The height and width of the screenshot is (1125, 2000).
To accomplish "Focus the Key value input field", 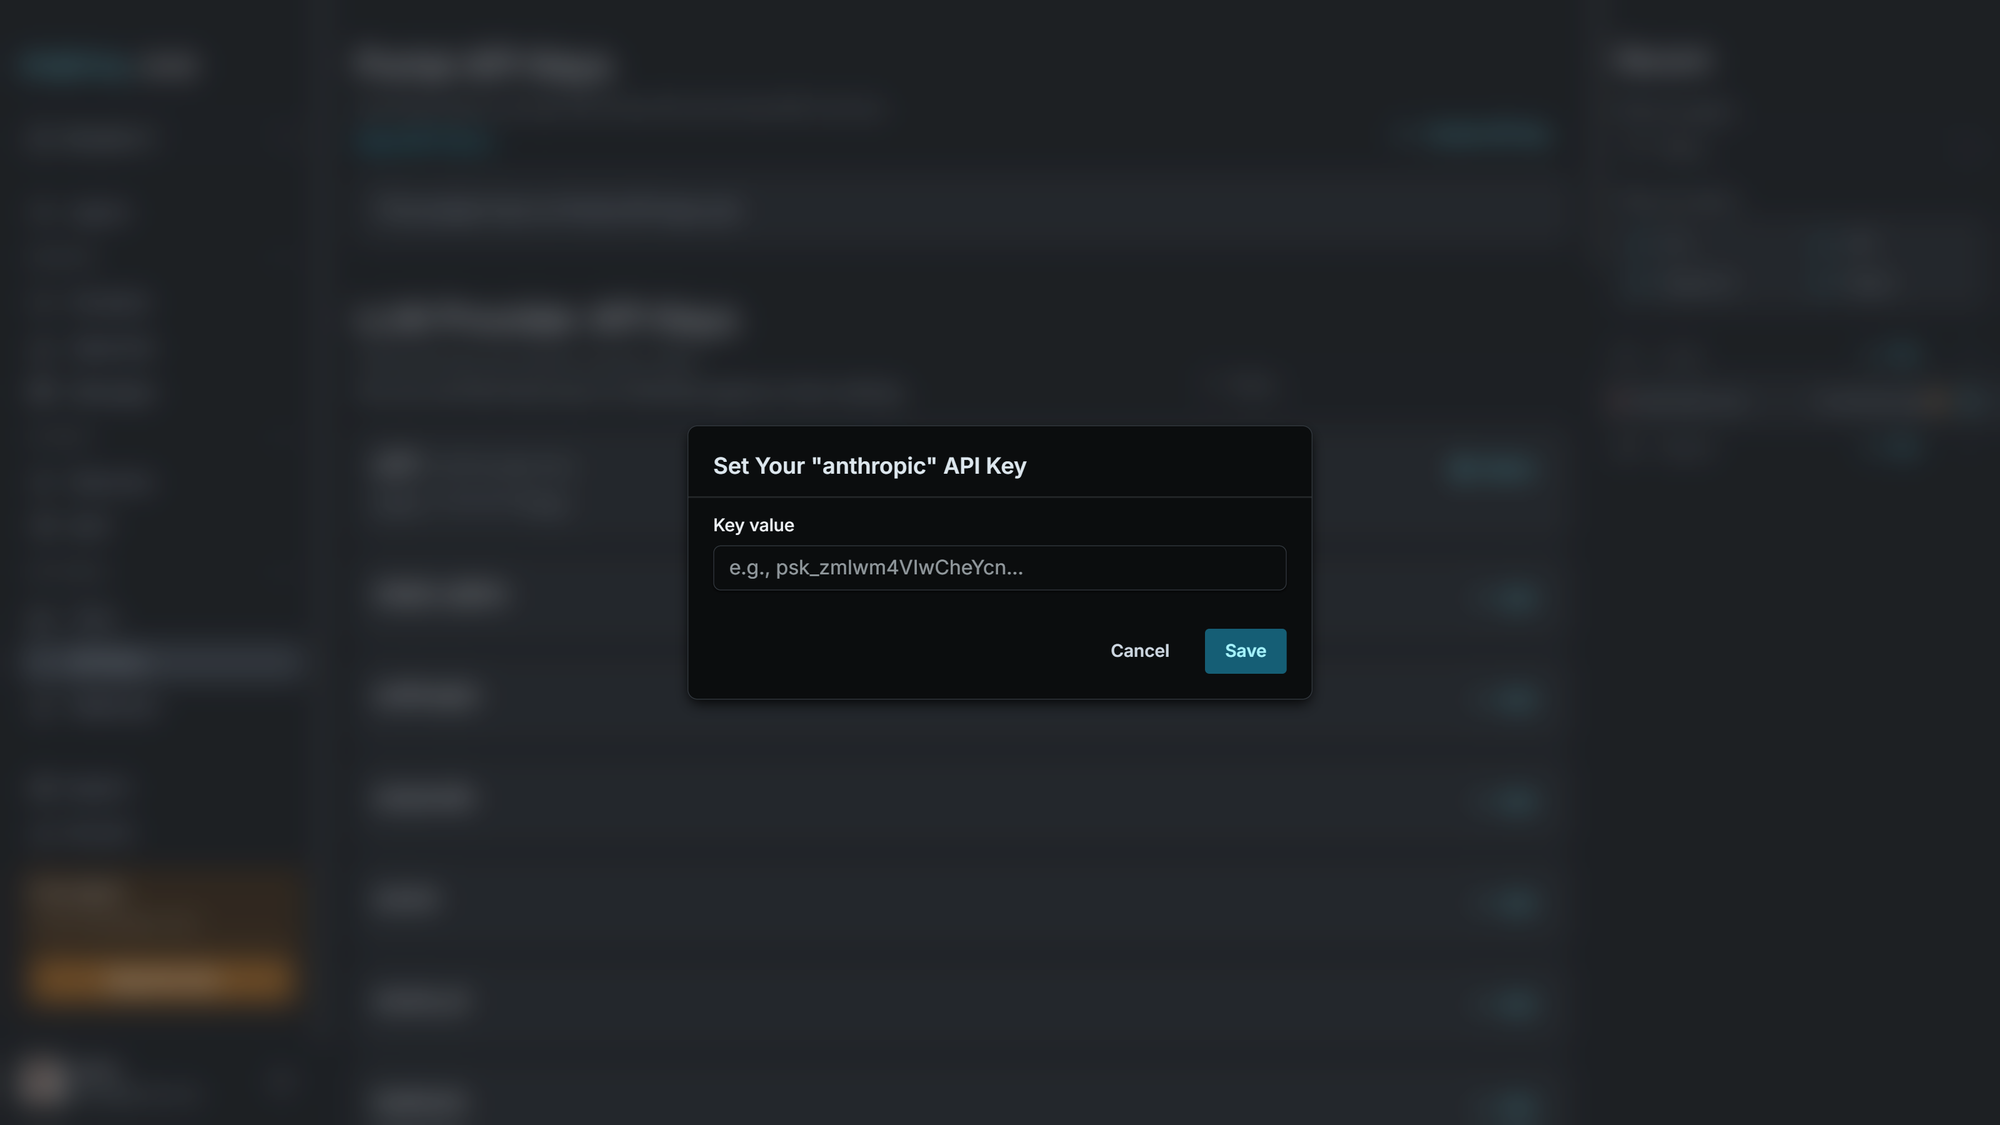I will [x=998, y=568].
